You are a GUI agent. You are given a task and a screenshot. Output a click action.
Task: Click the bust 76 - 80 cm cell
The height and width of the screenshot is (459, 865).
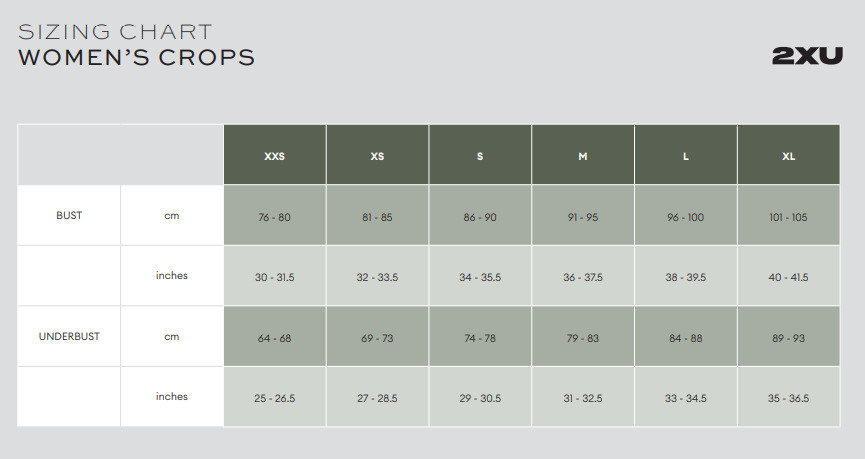(x=275, y=215)
